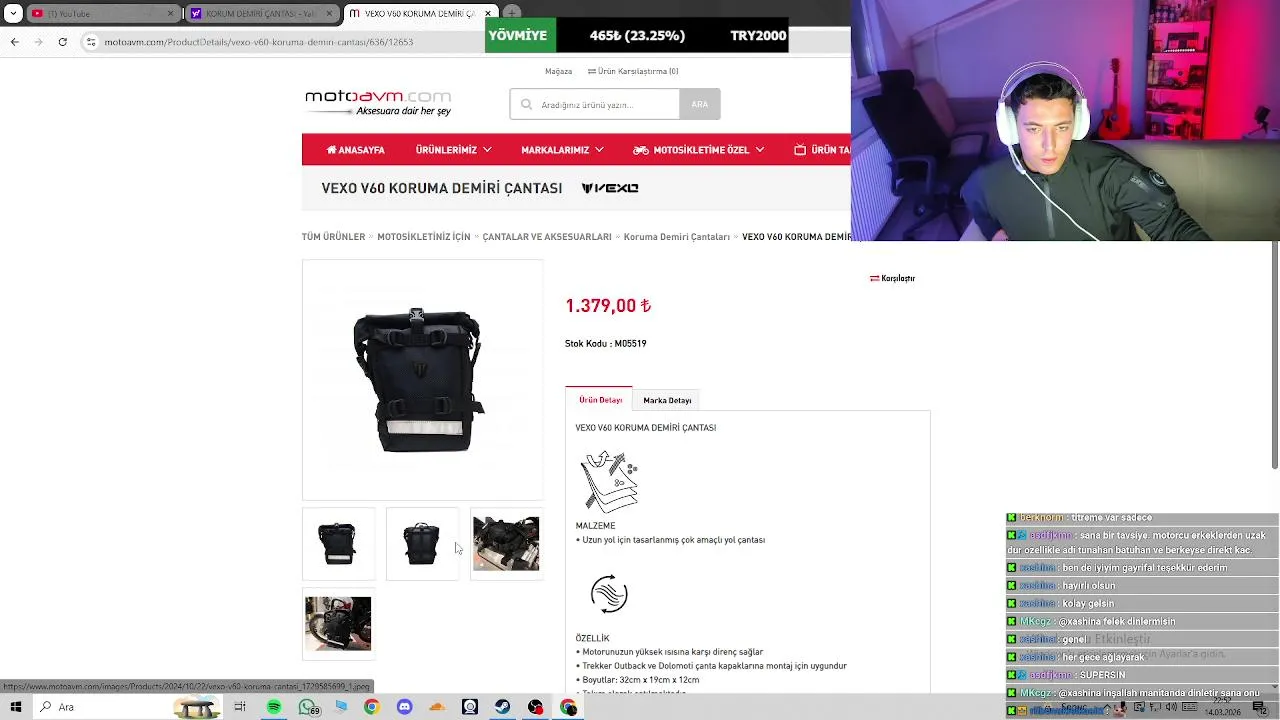Click the MALZEME material icon
1280x720 pixels.
pos(608,481)
